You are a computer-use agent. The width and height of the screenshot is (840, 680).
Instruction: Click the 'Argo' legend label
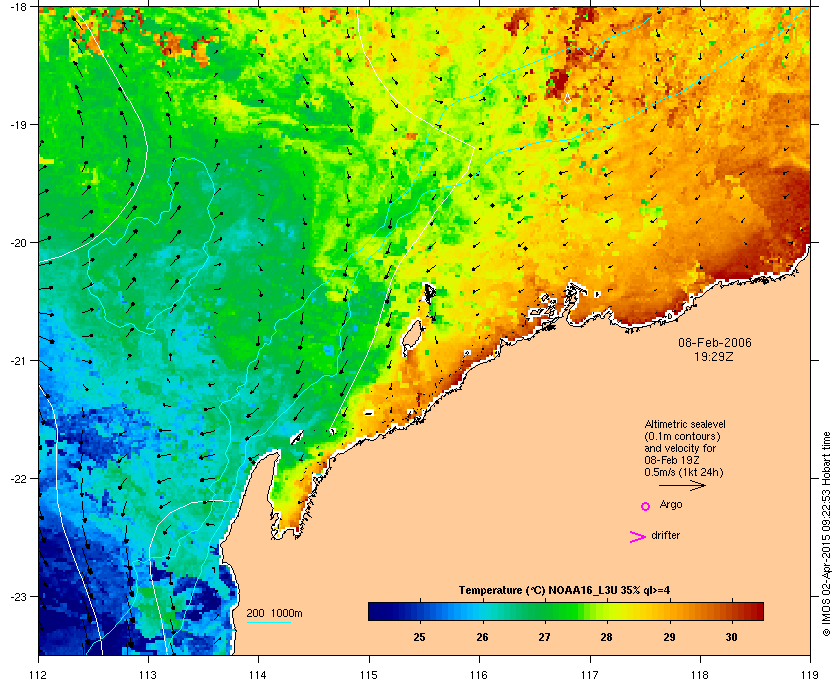point(671,505)
